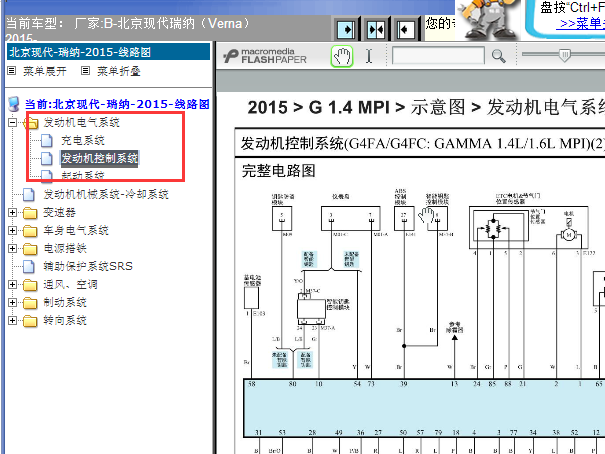
Task: Move the FlashPaper zoom slider handle
Action: [x=564, y=55]
